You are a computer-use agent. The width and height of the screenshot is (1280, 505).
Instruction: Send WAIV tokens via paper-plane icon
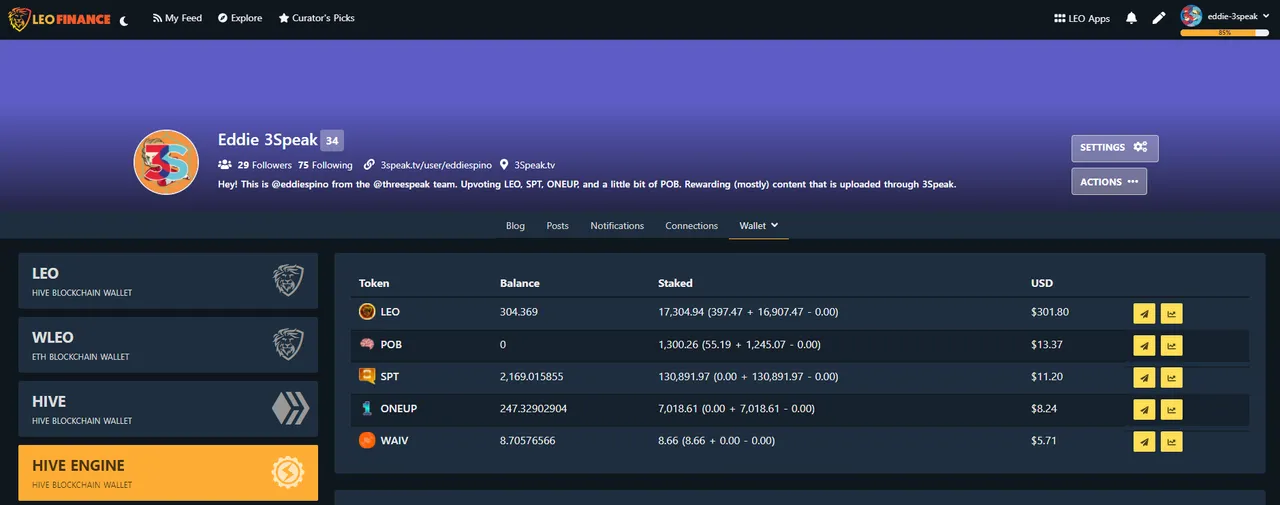coord(1144,441)
